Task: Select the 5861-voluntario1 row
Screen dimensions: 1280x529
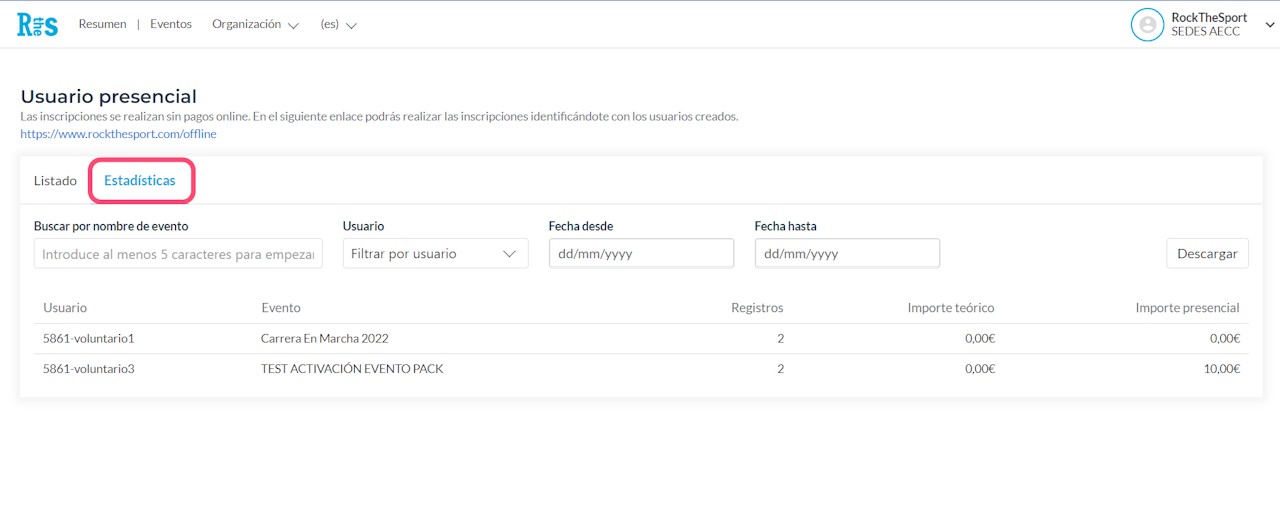Action: [88, 339]
